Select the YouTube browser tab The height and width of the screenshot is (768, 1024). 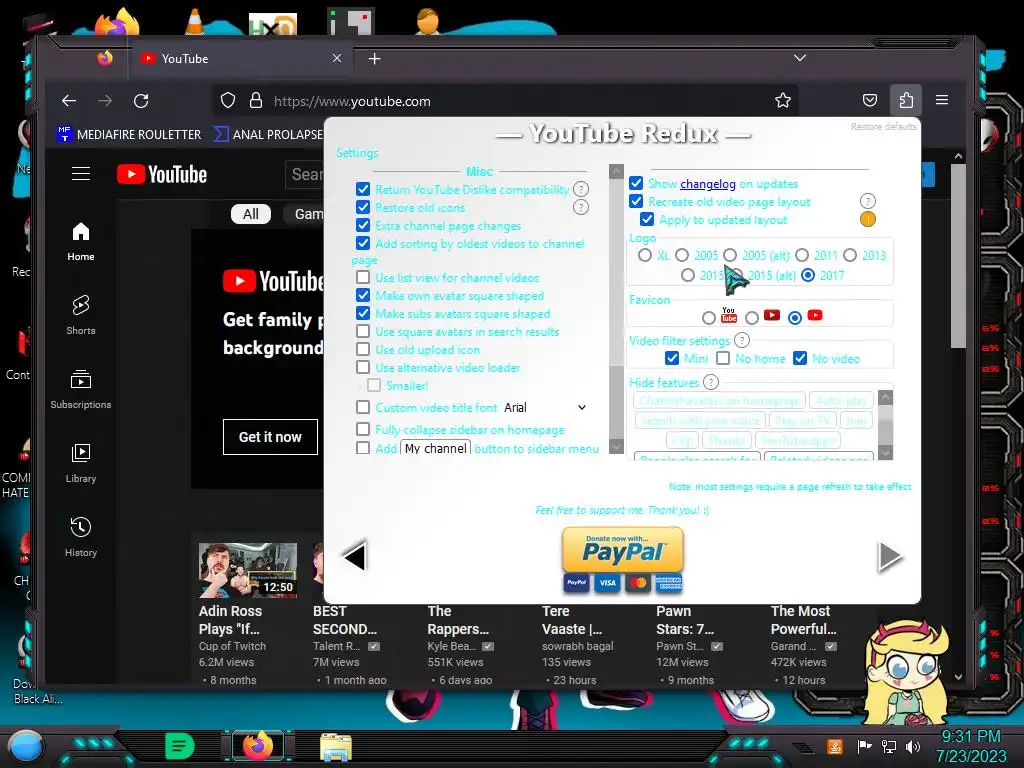tap(242, 59)
